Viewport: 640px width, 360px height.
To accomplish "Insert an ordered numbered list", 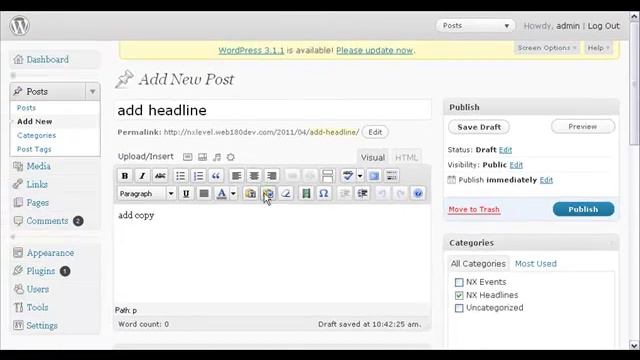I will pyautogui.click(x=198, y=176).
